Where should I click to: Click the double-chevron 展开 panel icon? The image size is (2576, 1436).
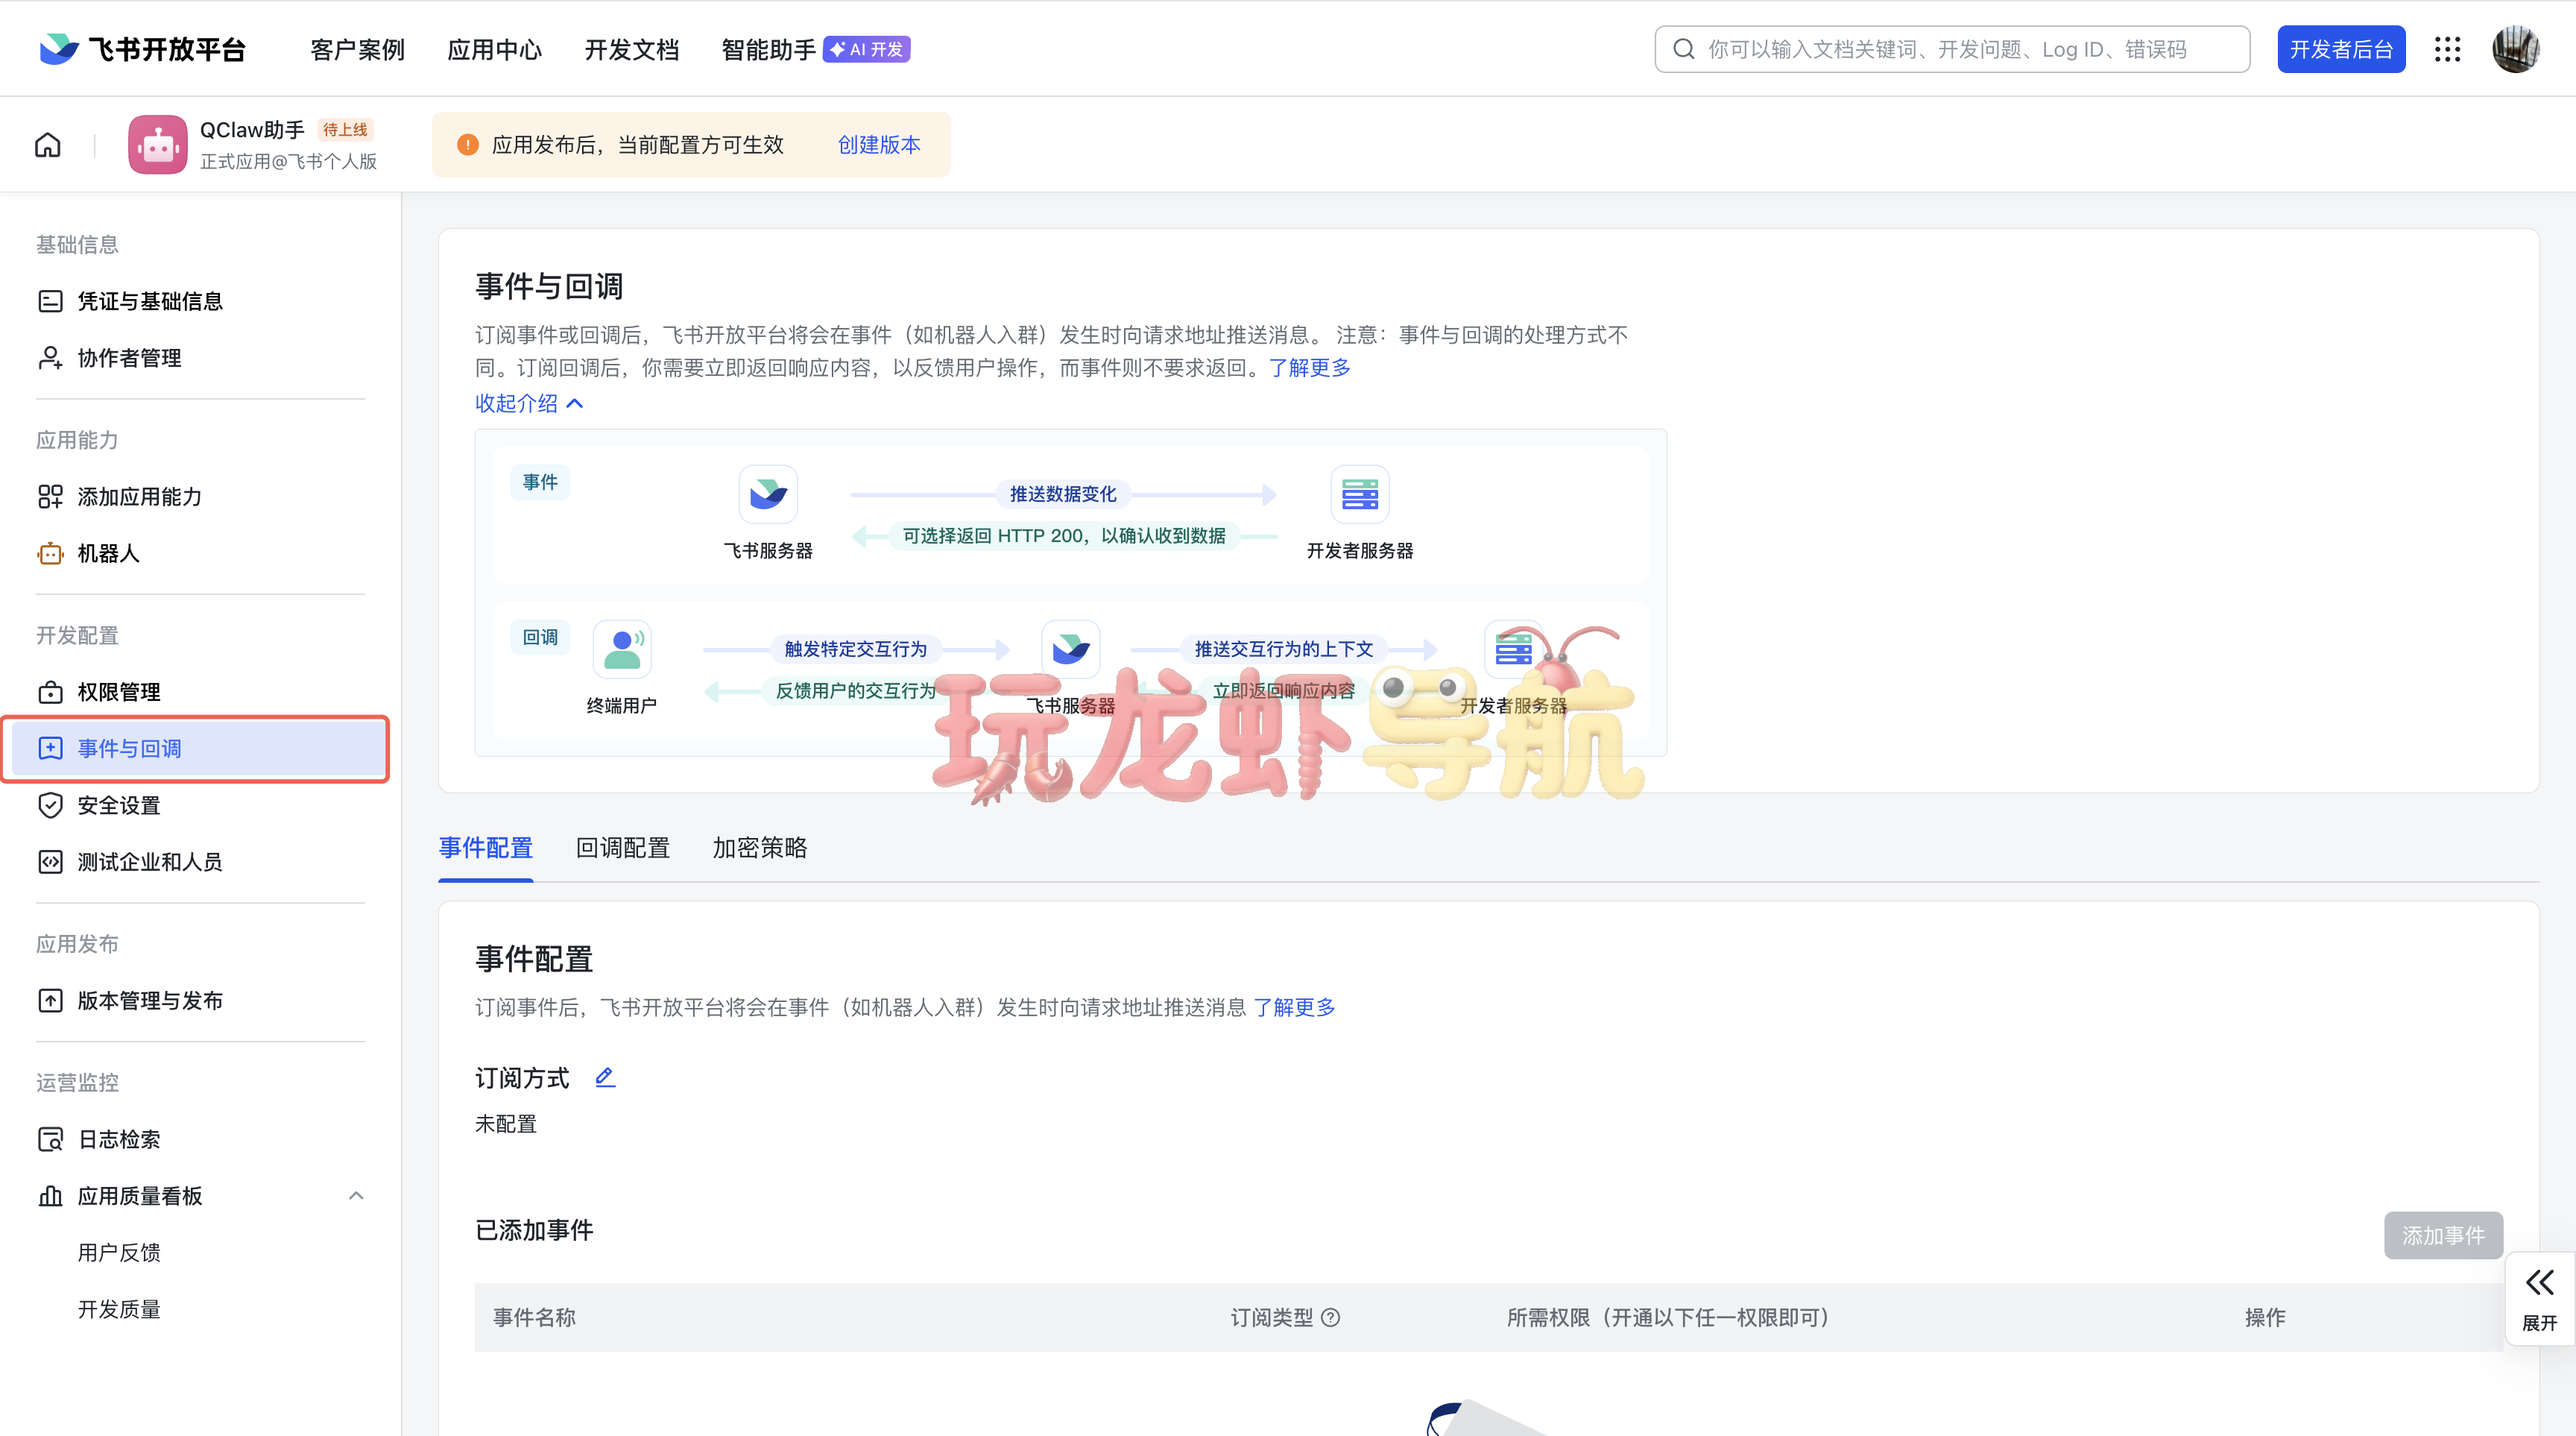[2539, 1282]
